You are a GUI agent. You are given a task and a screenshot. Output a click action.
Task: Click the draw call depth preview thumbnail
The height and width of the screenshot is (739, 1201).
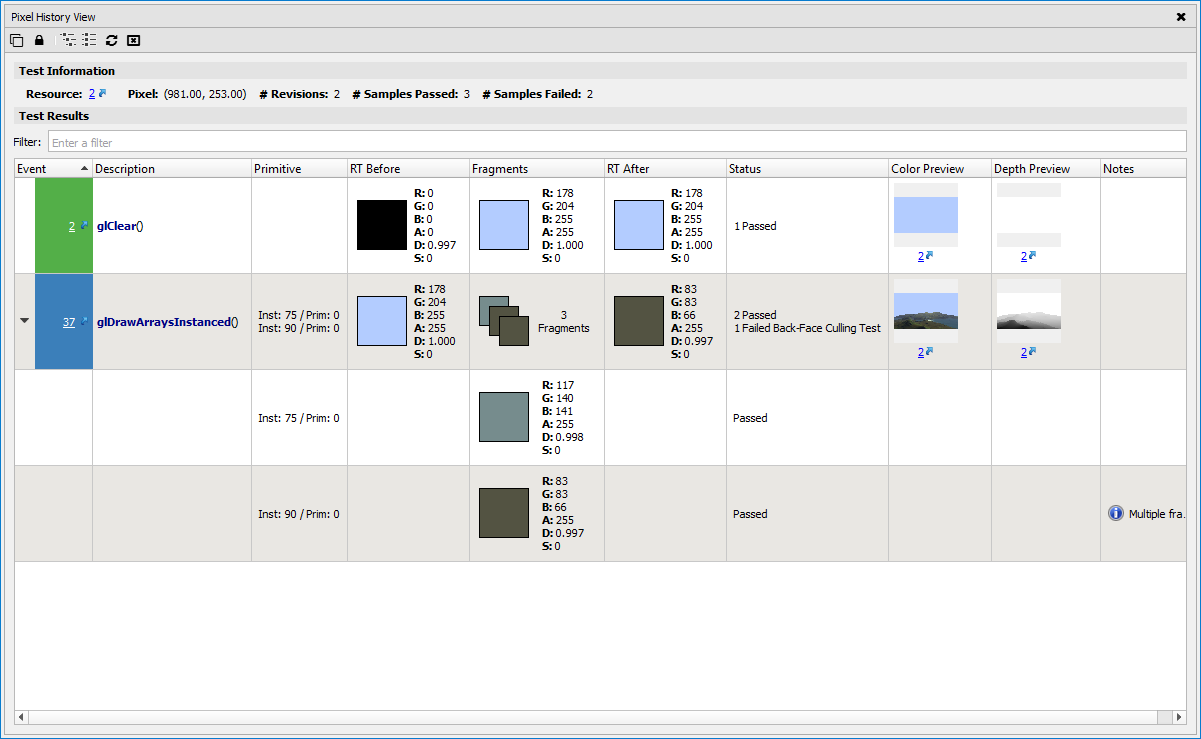point(1029,311)
